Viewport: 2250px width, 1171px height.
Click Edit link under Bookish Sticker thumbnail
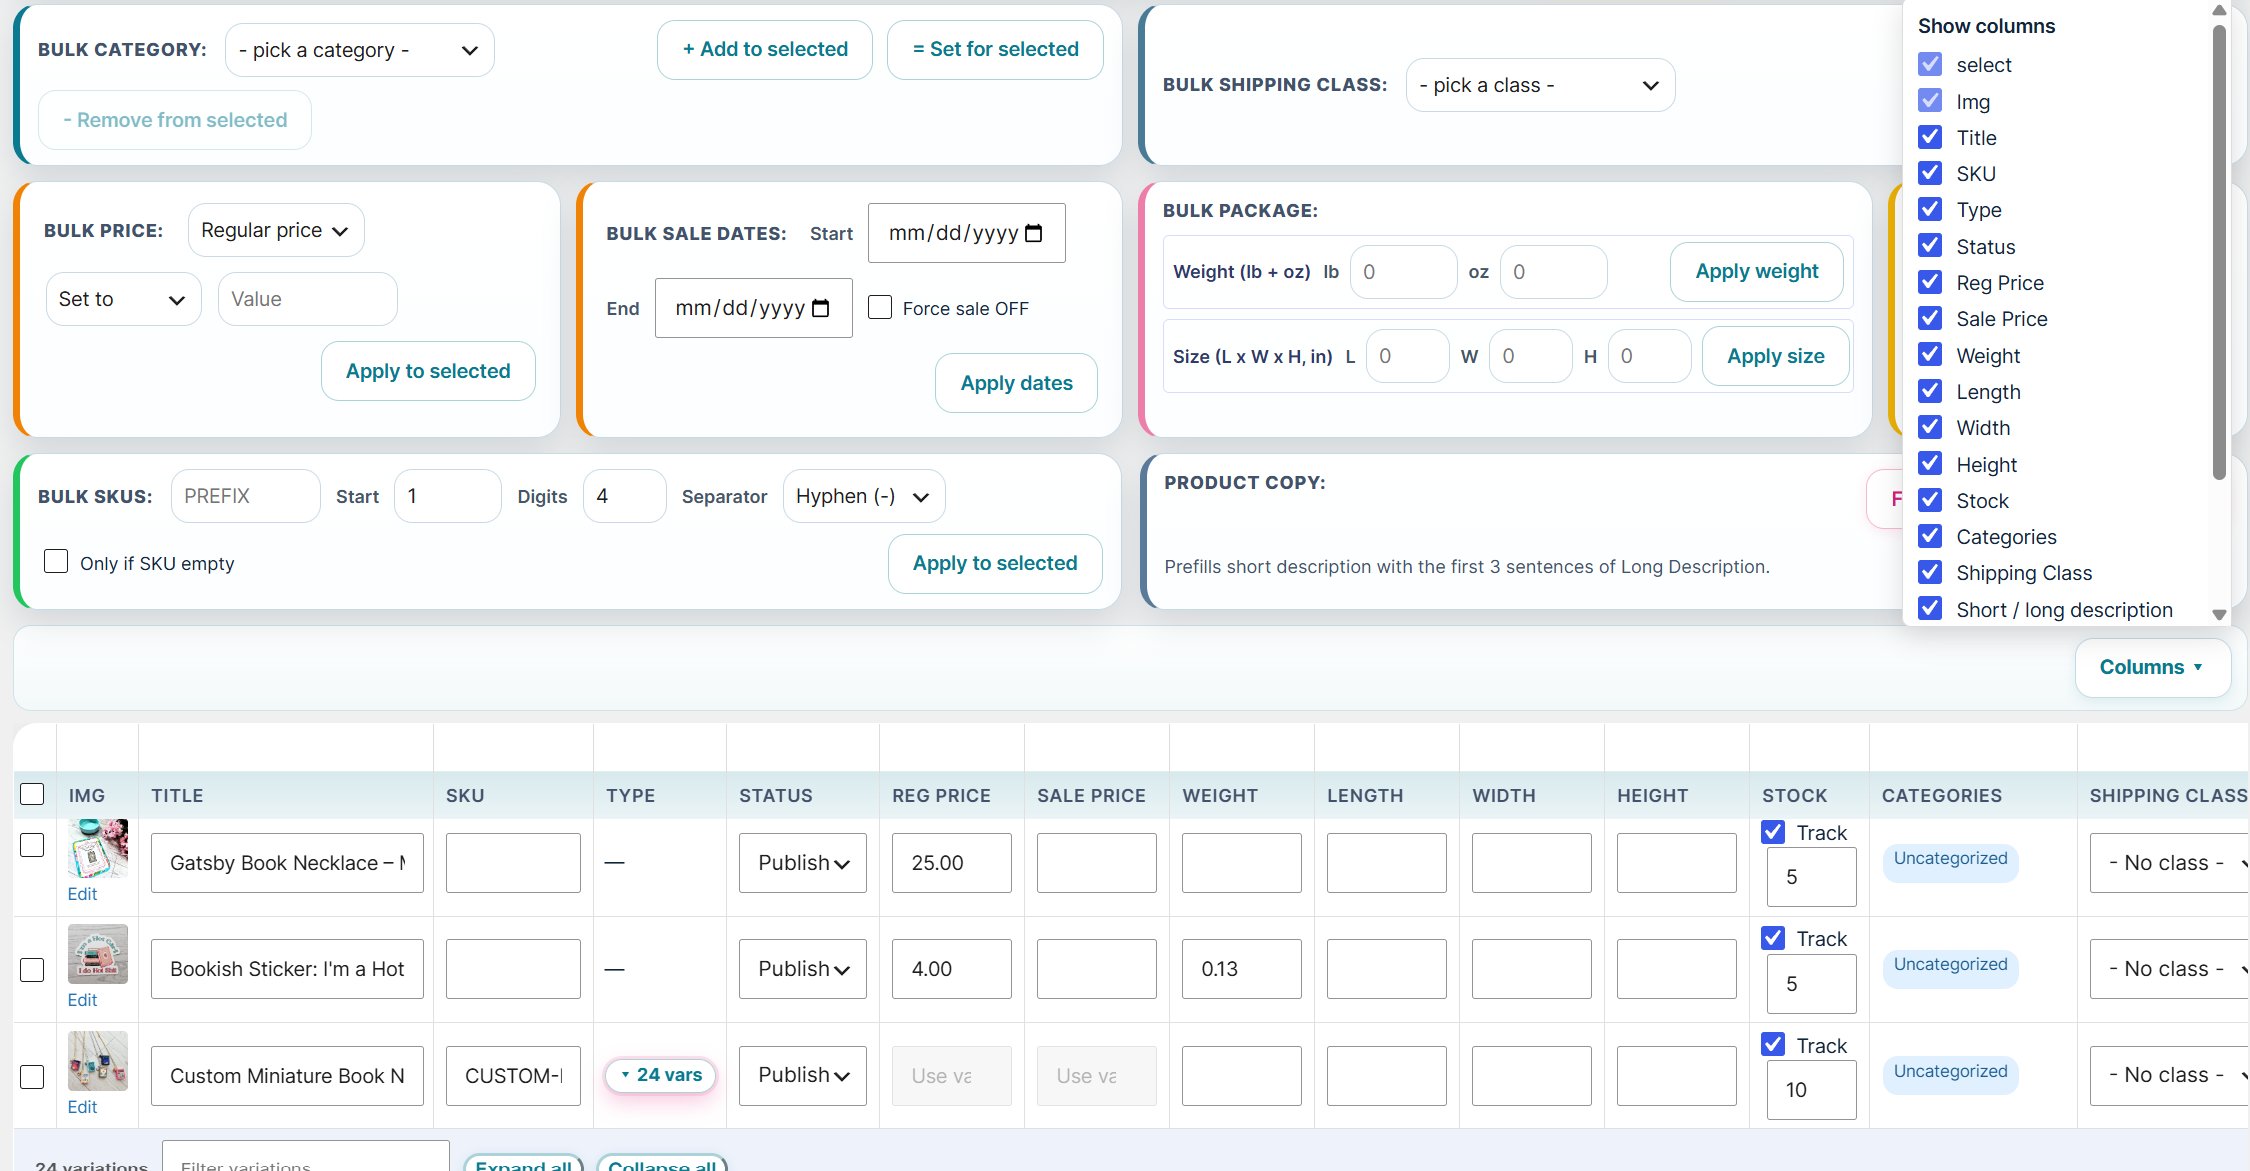82,1000
